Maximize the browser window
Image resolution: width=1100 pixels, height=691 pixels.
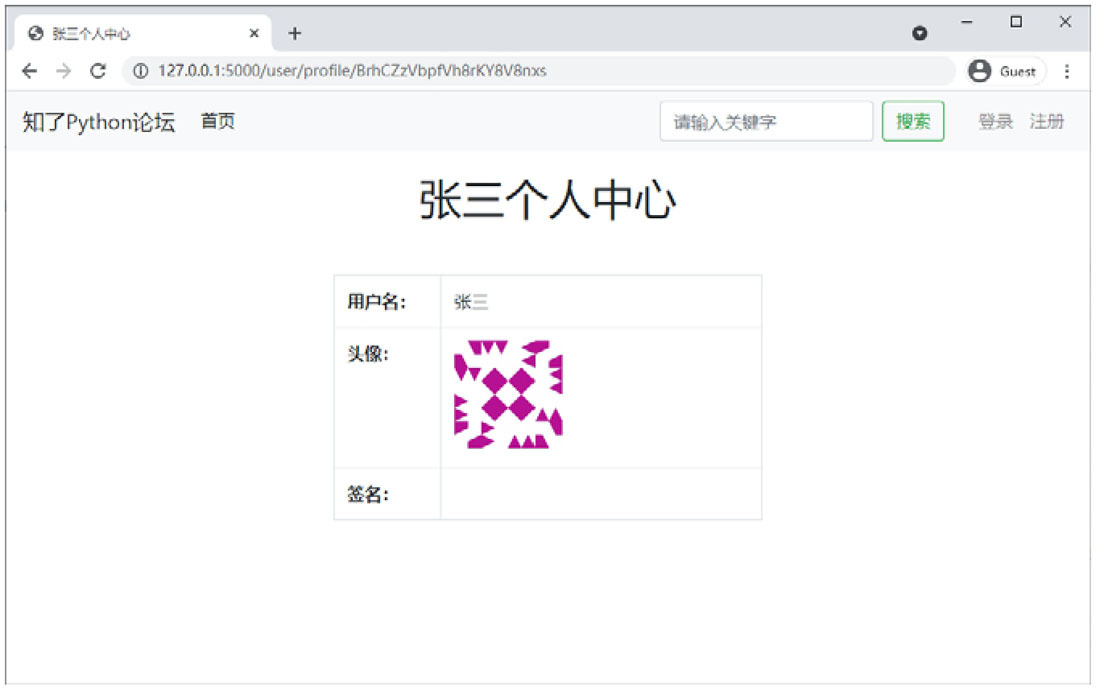pos(1016,22)
